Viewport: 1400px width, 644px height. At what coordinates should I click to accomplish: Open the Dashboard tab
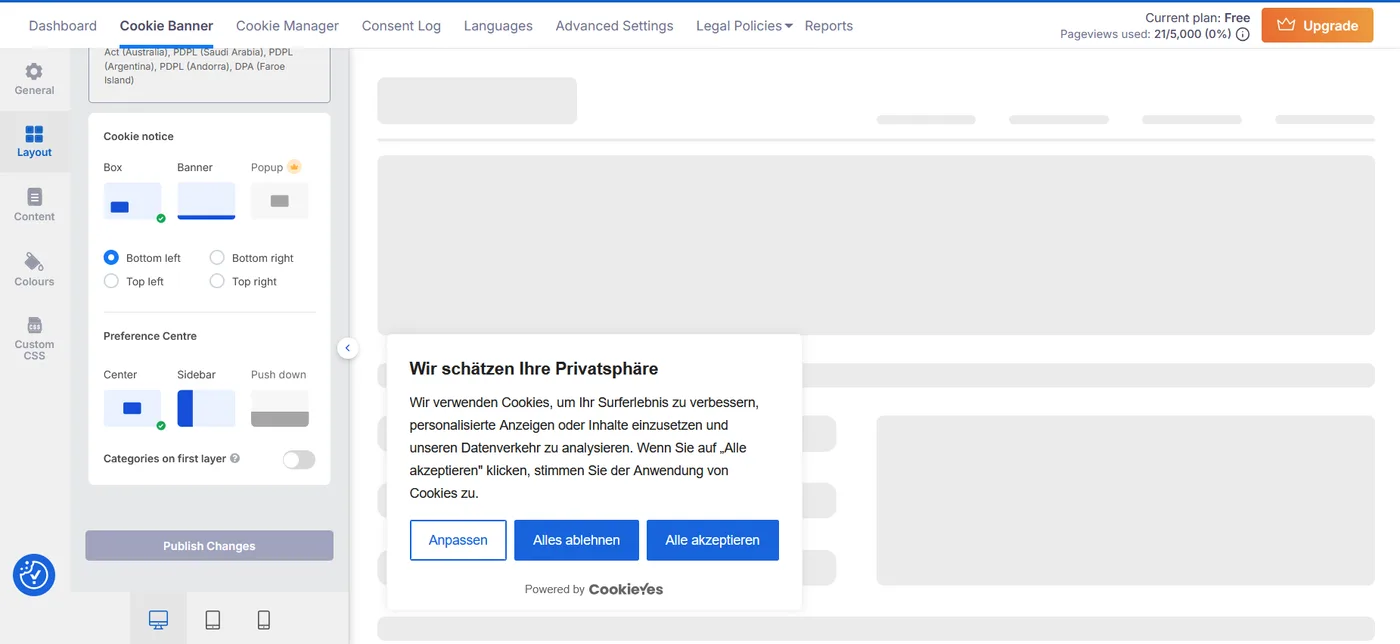pos(63,26)
